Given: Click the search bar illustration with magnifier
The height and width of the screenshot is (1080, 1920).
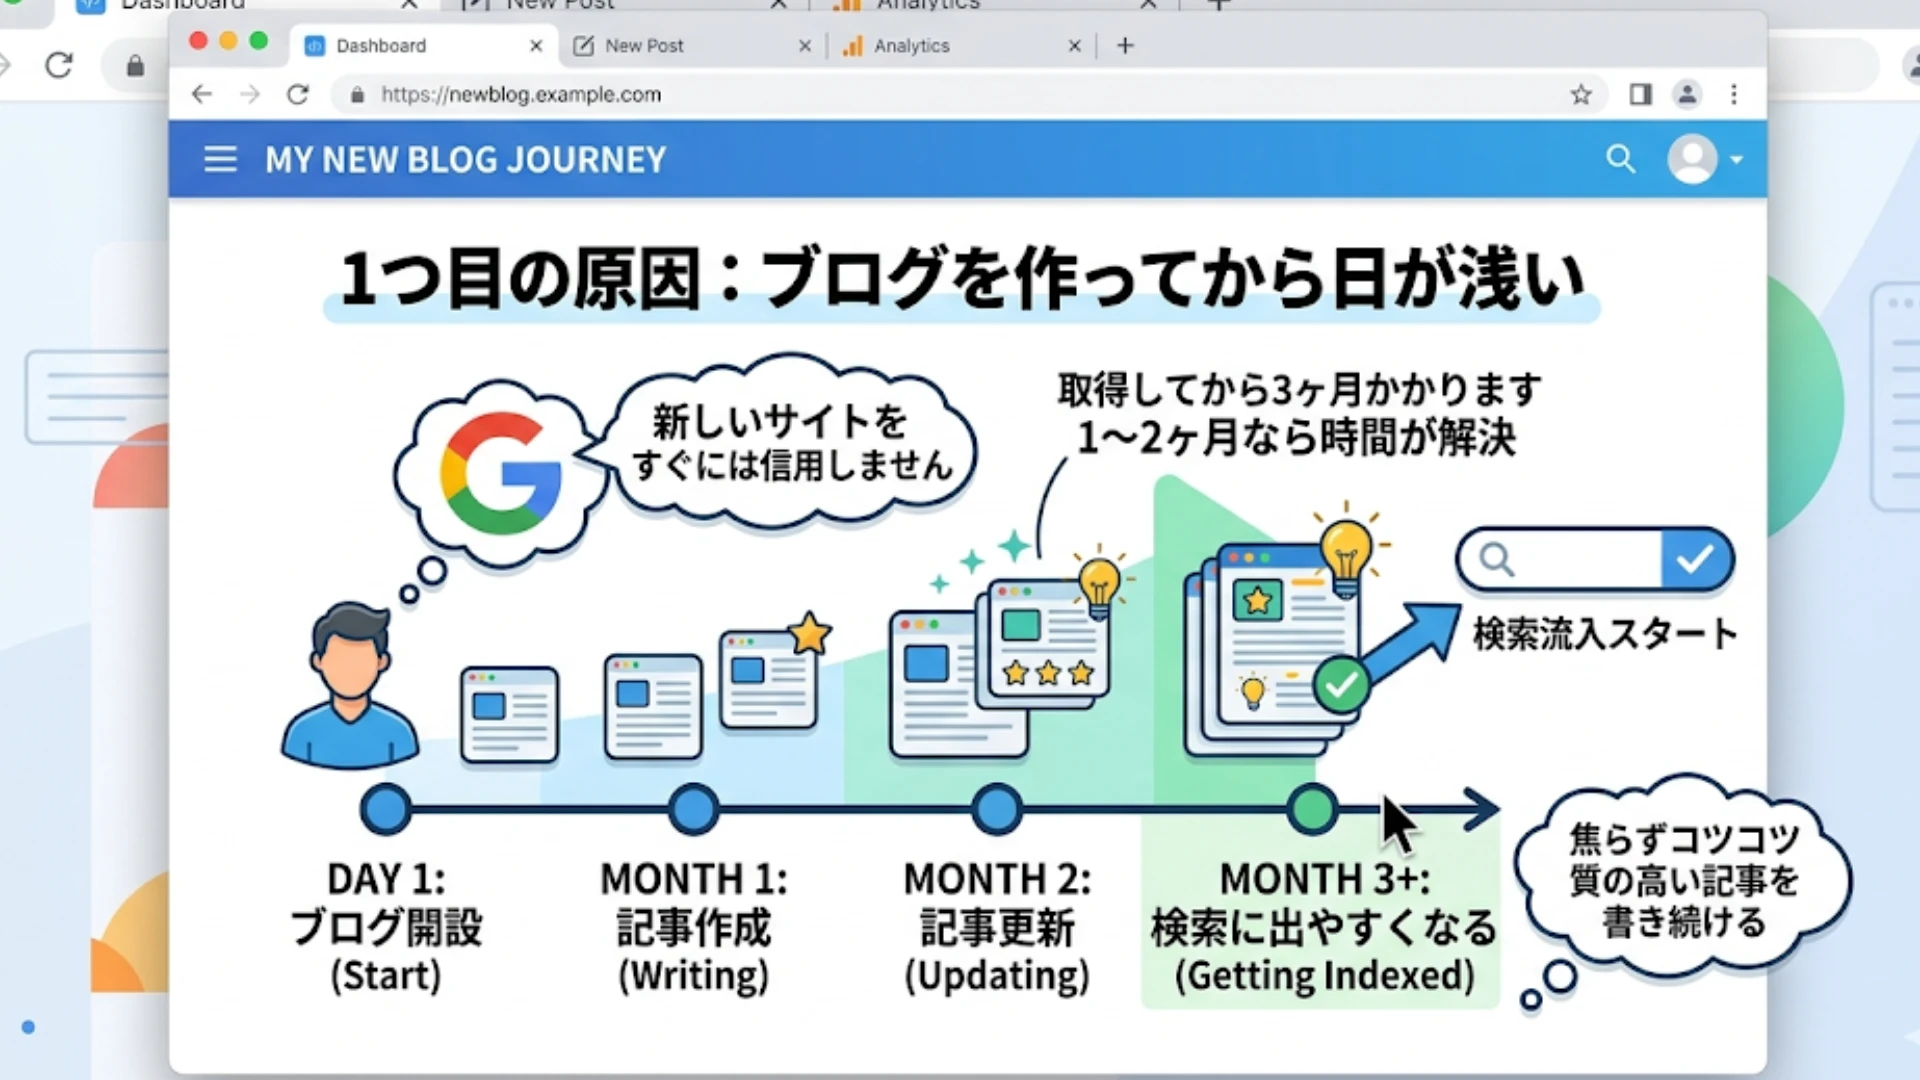Looking at the screenshot, I should pyautogui.click(x=1595, y=559).
